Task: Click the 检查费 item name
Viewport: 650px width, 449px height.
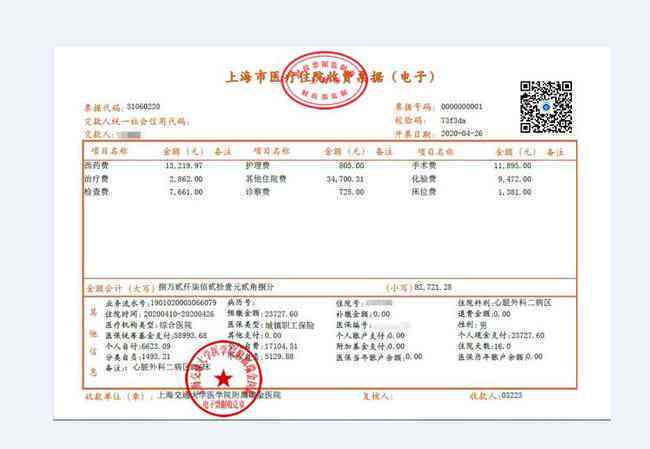Action: point(96,192)
